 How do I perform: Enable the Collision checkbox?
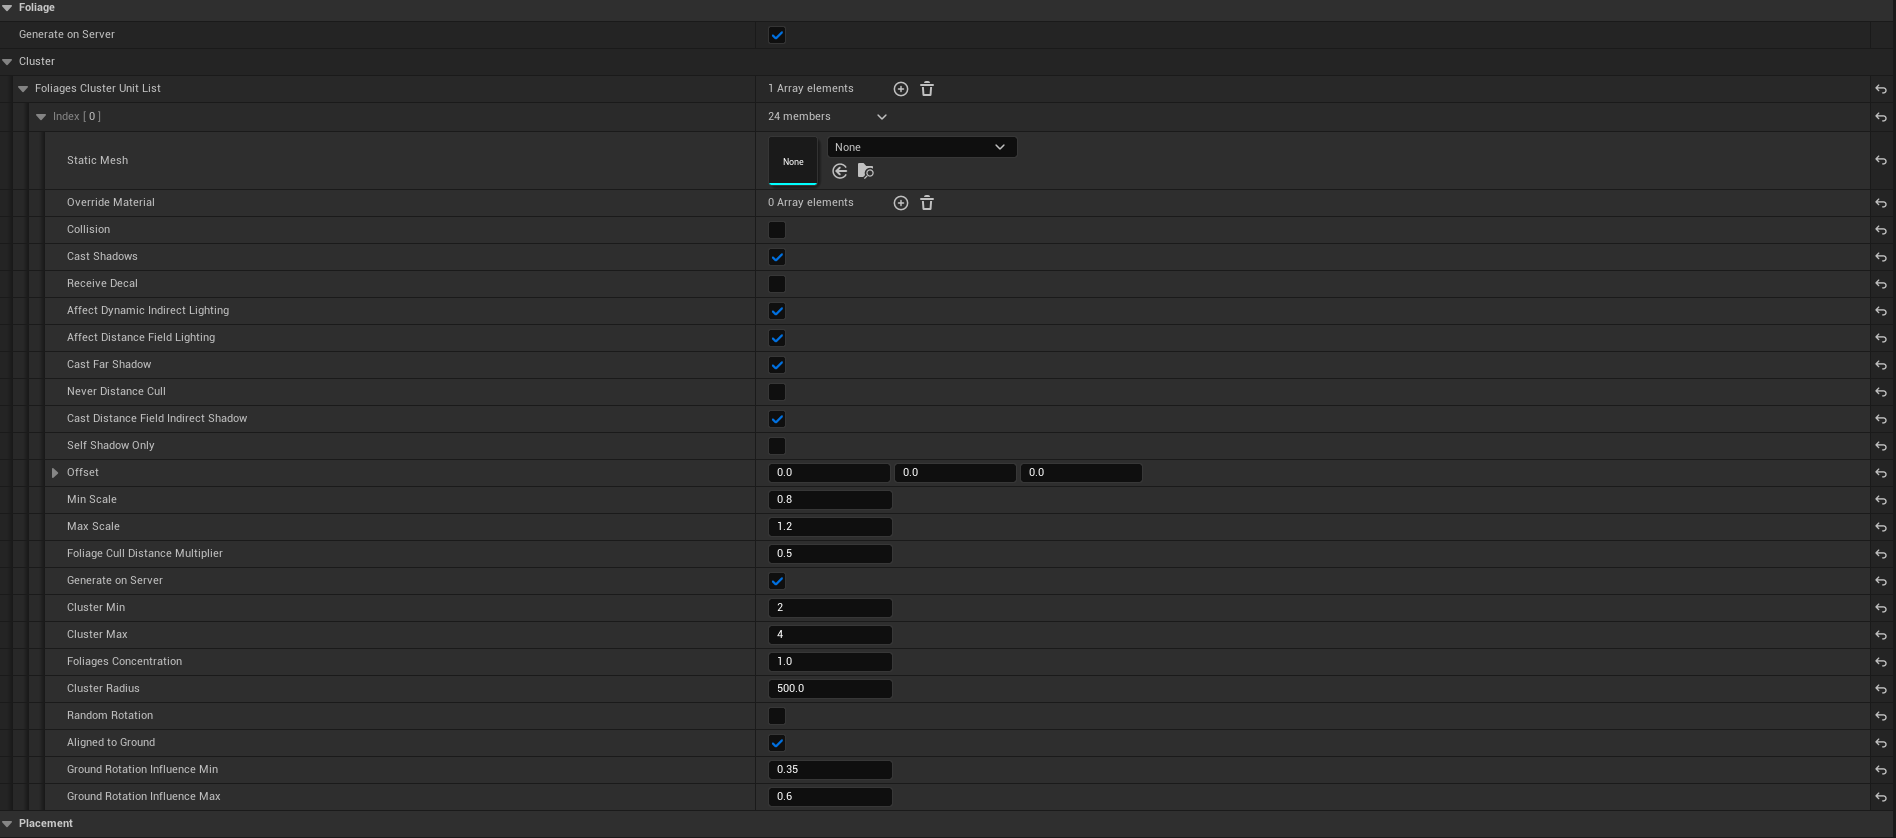pyautogui.click(x=777, y=230)
